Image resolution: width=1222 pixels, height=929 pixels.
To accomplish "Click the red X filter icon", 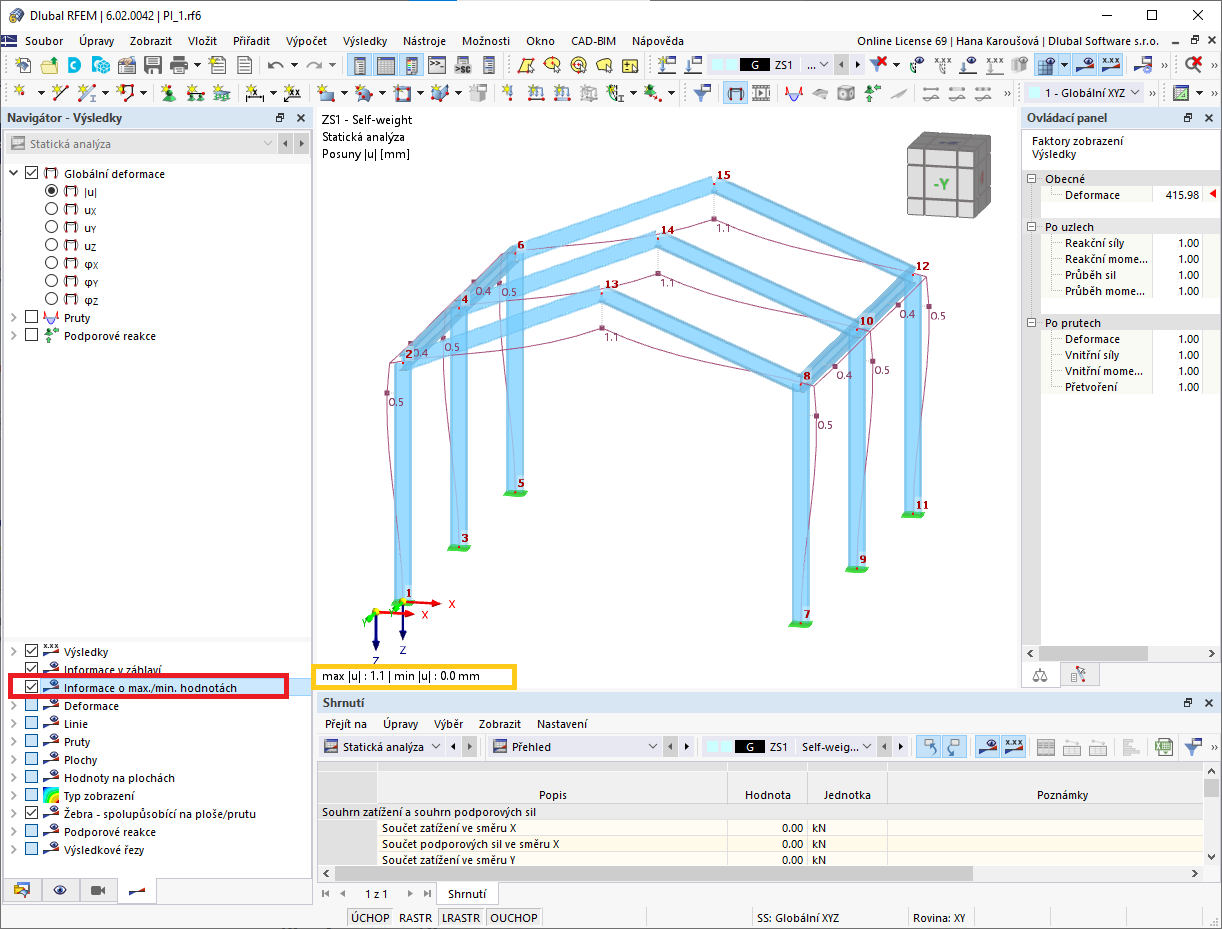I will (878, 65).
